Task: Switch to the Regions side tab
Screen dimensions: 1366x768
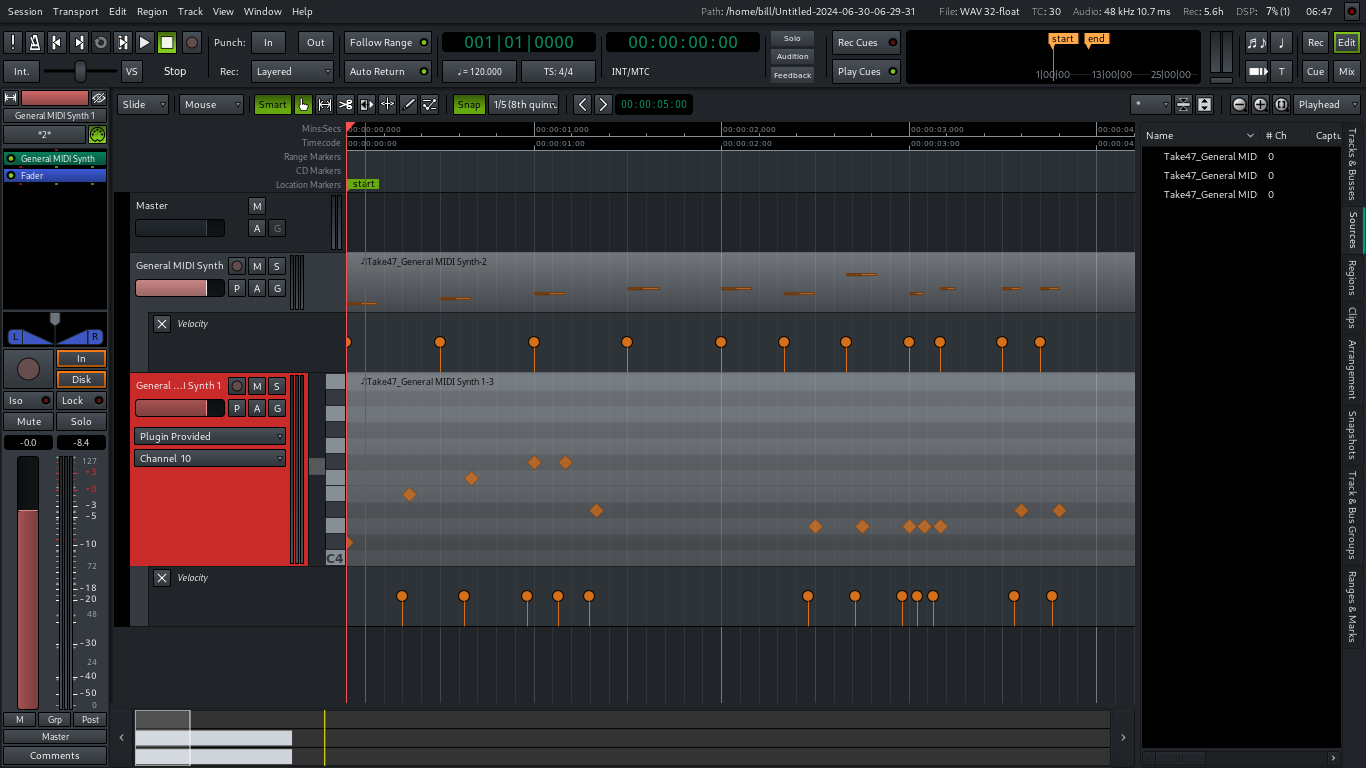Action: tap(1352, 276)
